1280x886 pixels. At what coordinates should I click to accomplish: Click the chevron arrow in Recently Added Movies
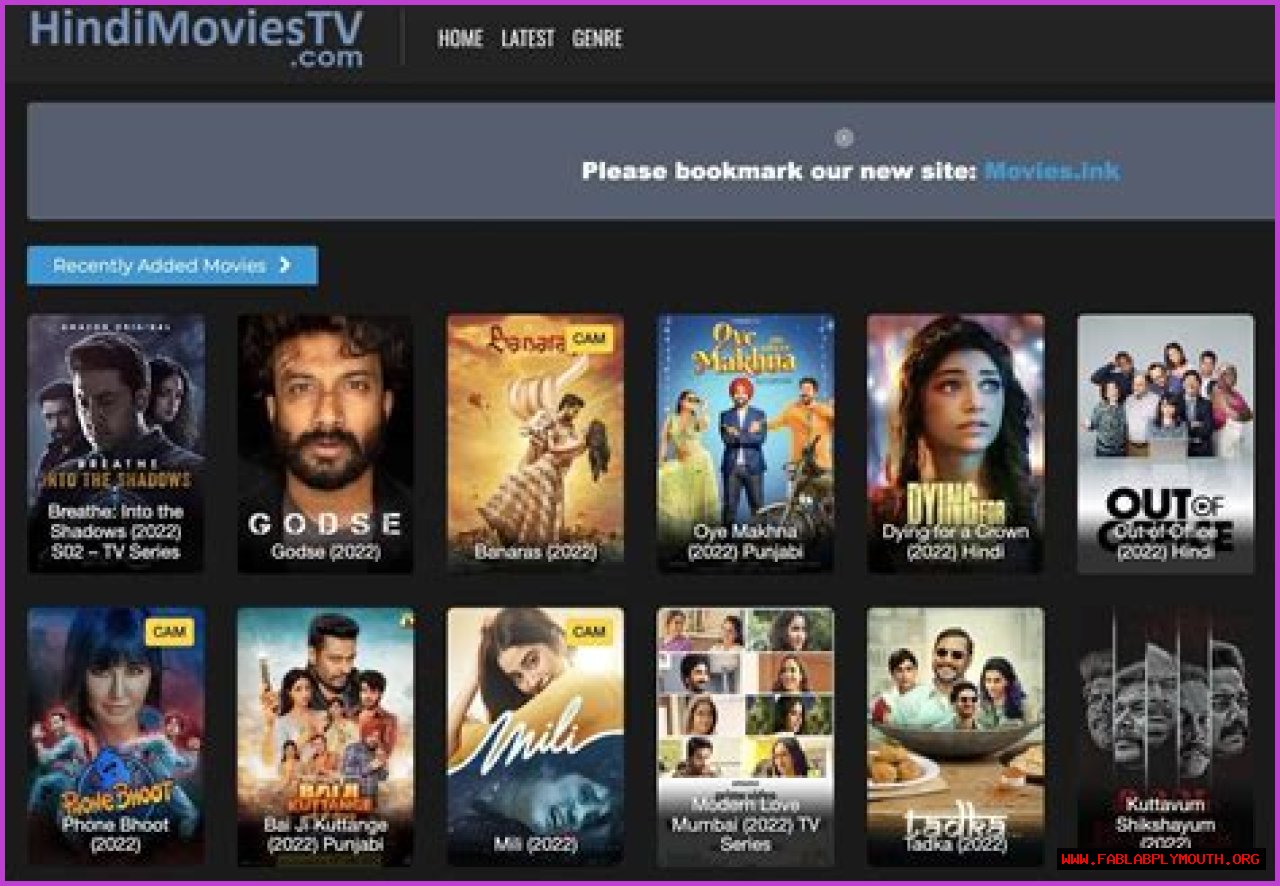pyautogui.click(x=285, y=265)
